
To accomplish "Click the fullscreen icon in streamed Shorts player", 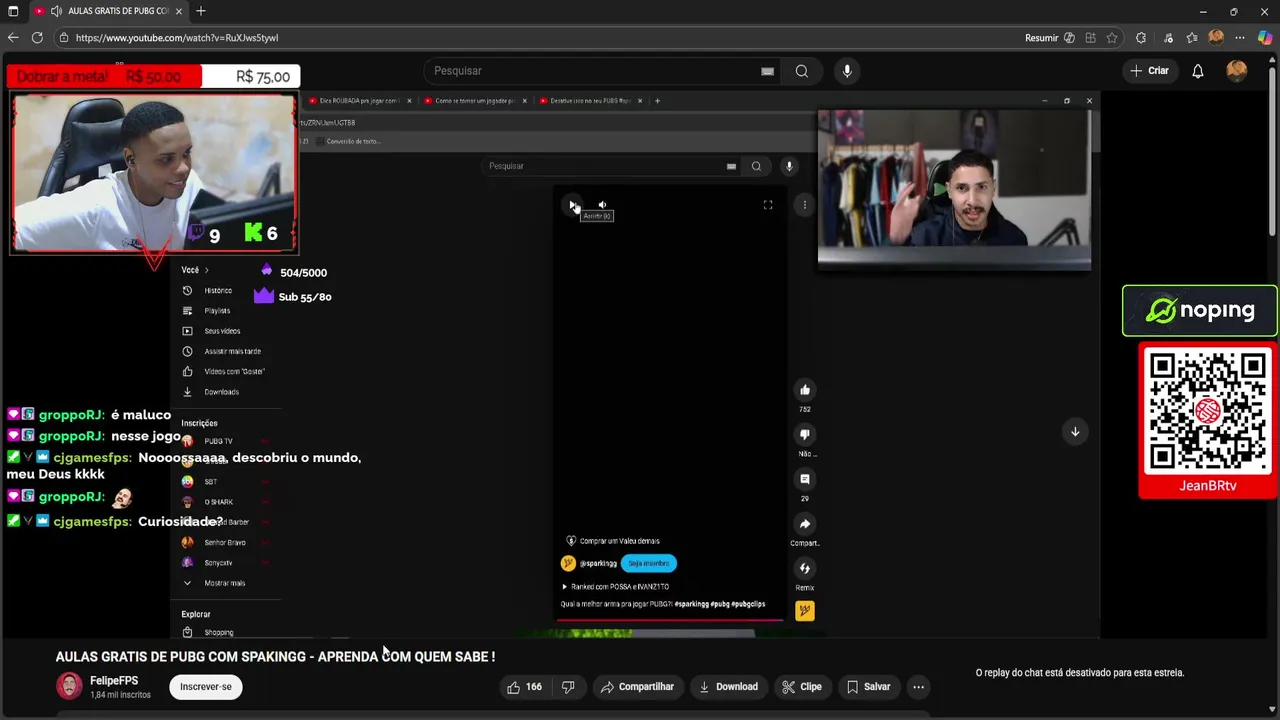I will point(768,205).
